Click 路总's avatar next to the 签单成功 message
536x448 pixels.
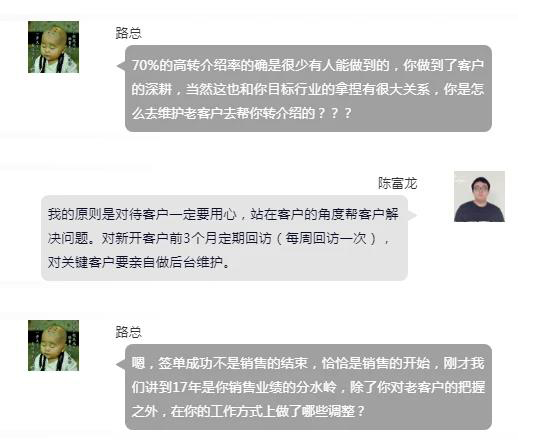[x=53, y=345]
